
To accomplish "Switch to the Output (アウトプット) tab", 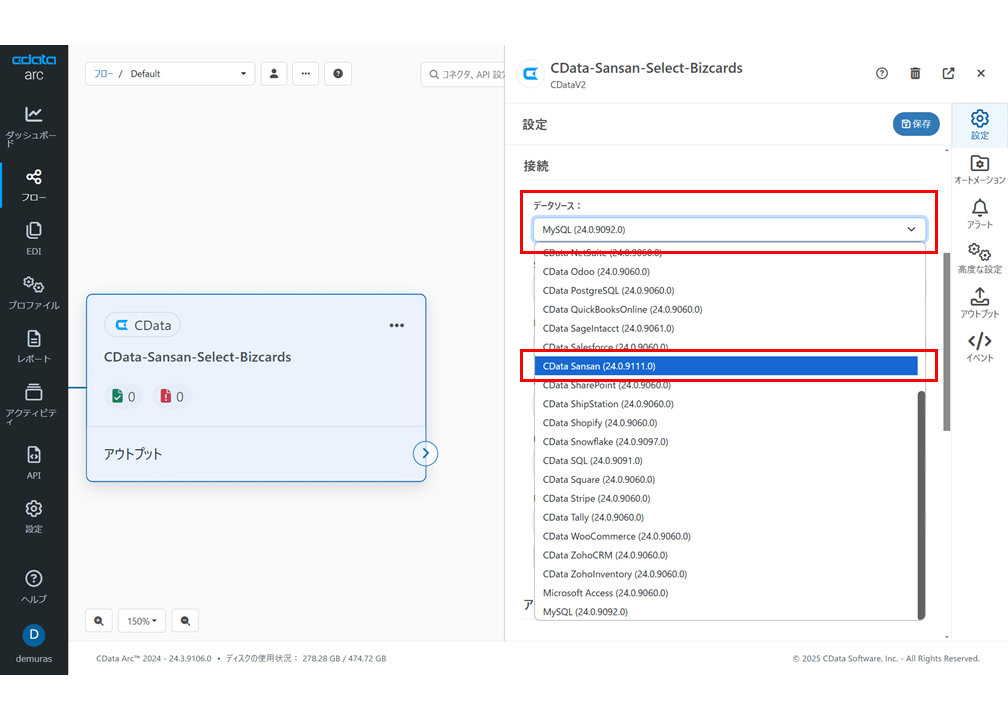I will click(980, 303).
